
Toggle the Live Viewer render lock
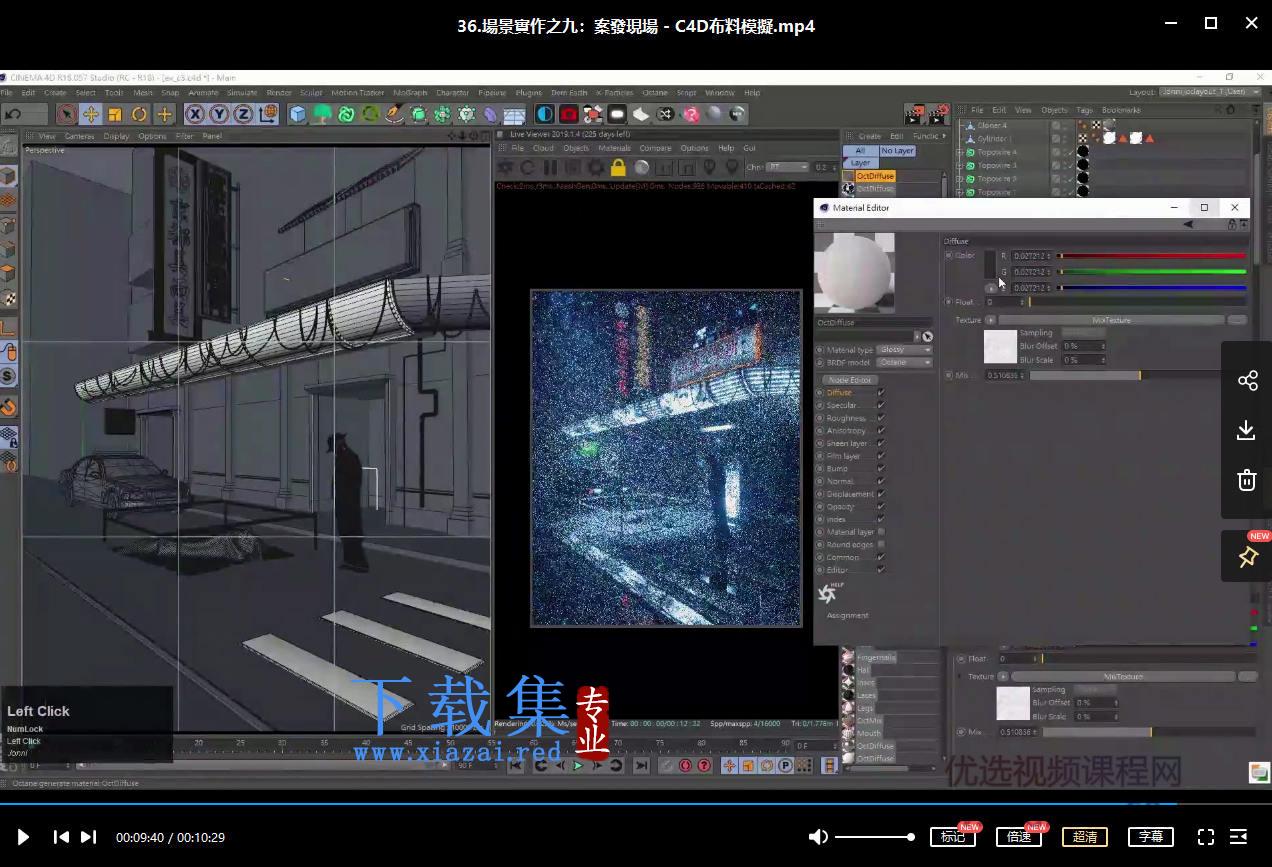pyautogui.click(x=618, y=167)
